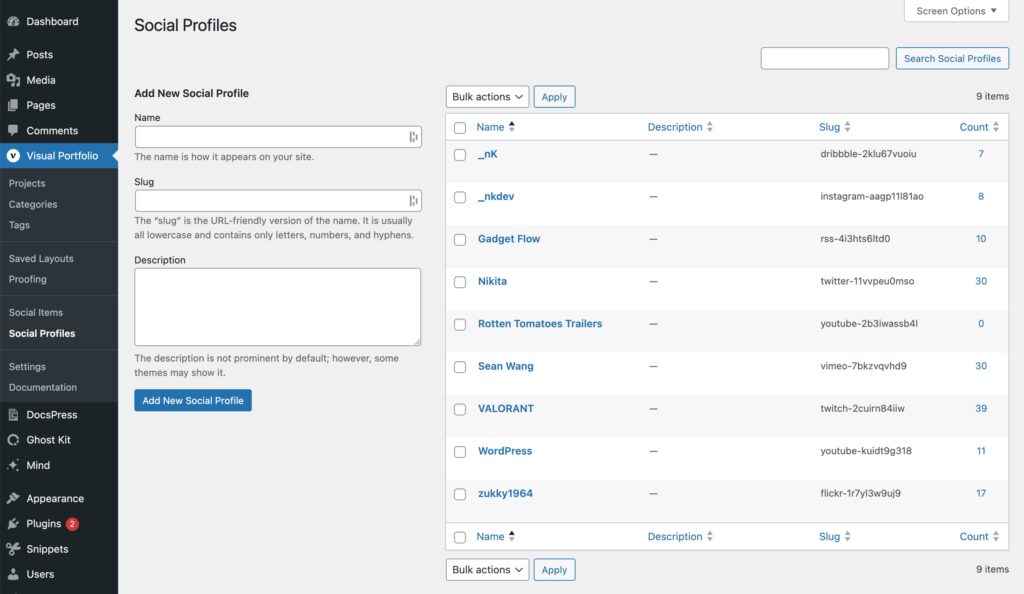
Task: Click the Ghost Kit icon
Action: click(x=13, y=440)
